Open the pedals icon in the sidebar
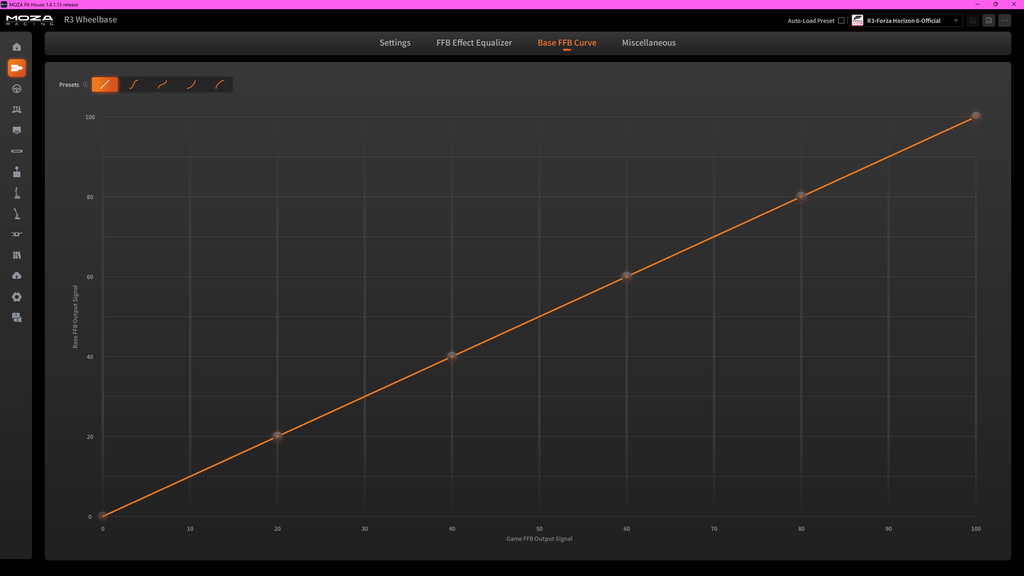Viewport: 1024px width, 576px height. pyautogui.click(x=17, y=110)
